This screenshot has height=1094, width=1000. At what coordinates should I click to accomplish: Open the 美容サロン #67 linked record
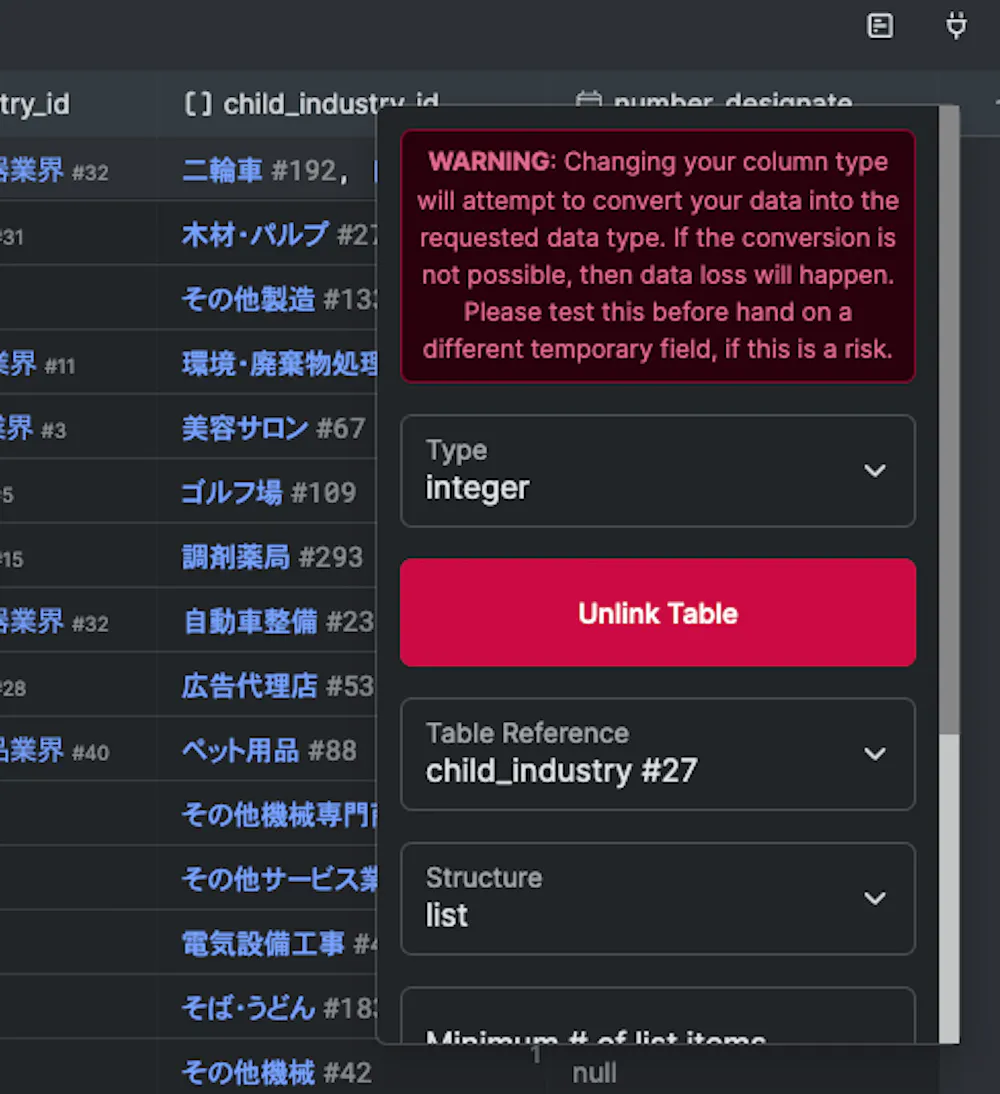point(273,428)
